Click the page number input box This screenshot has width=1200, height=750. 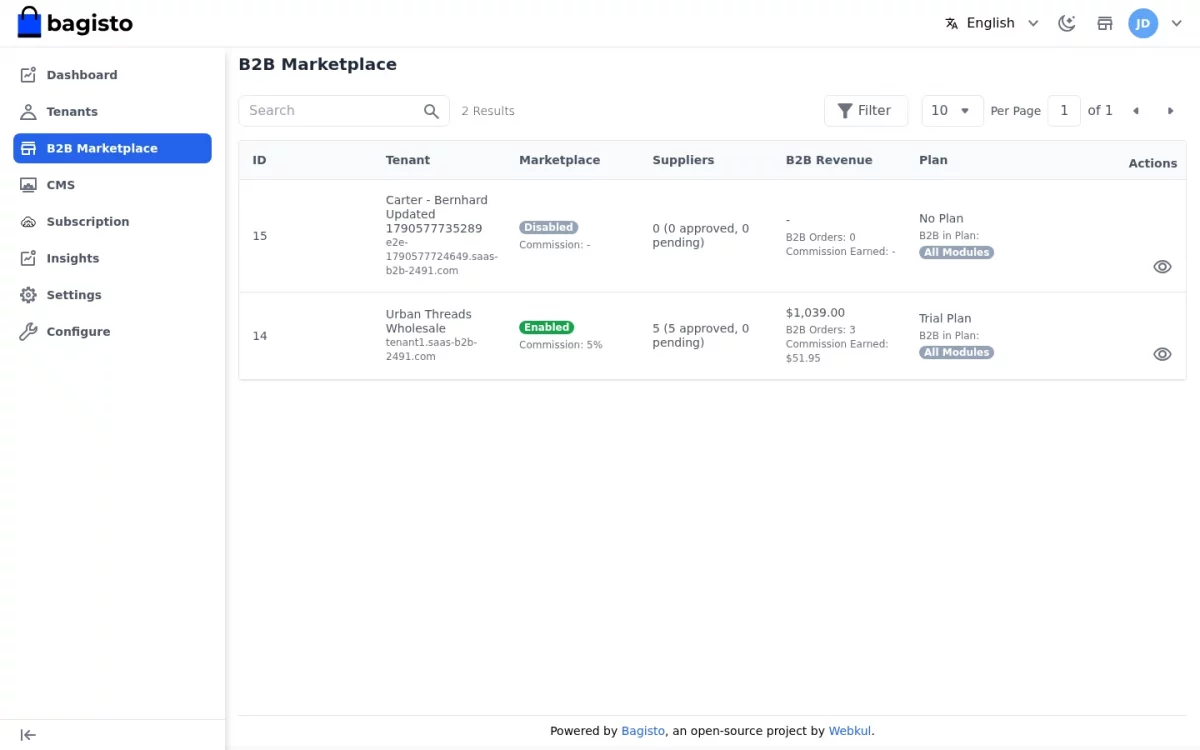point(1064,111)
